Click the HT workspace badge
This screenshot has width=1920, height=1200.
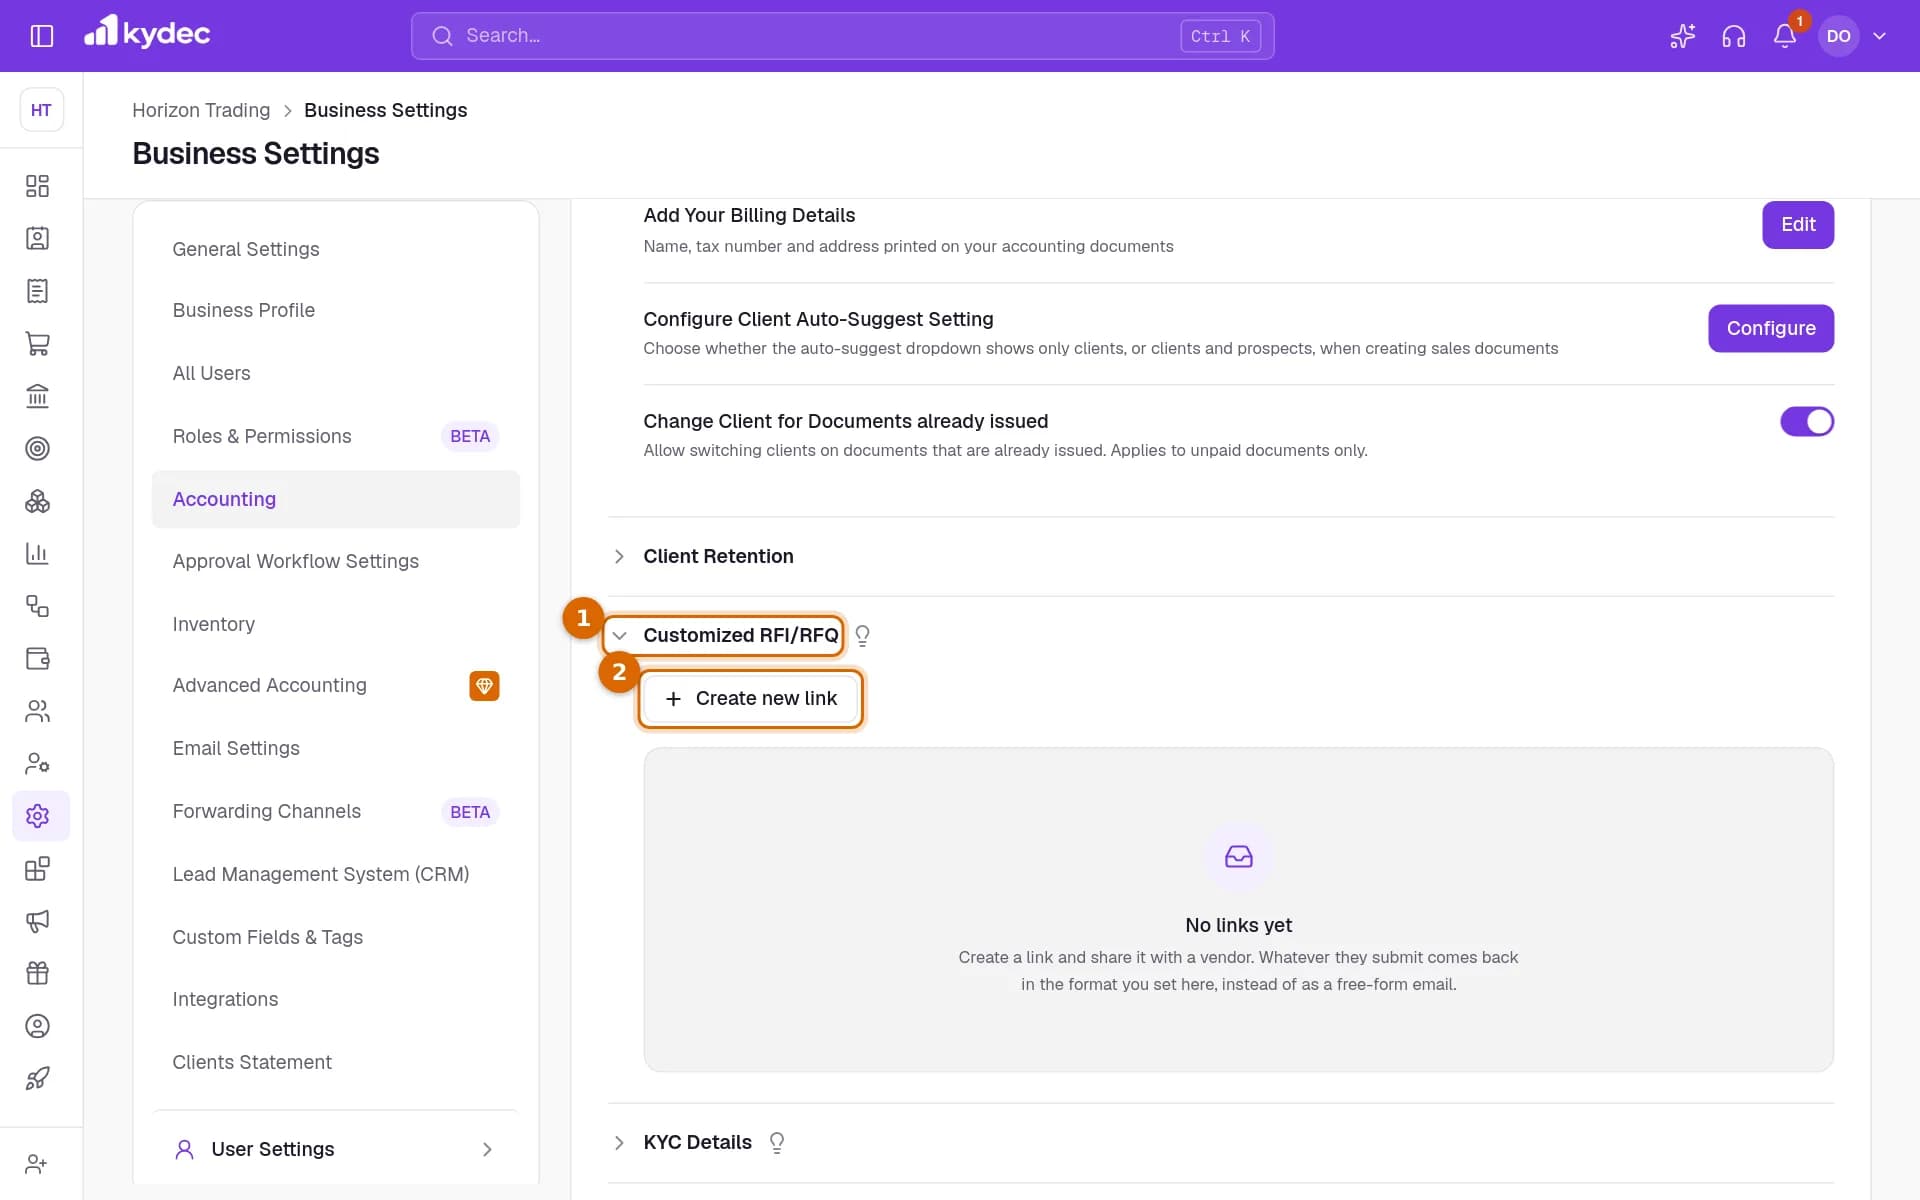(41, 110)
